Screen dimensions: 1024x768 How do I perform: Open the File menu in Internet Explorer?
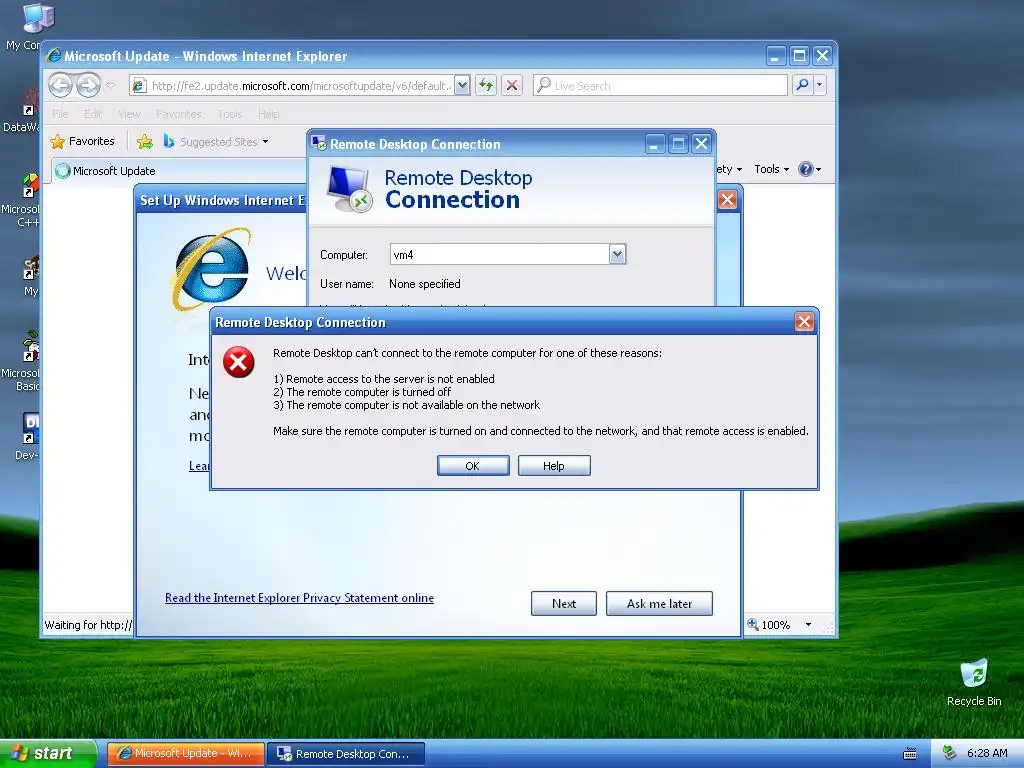[60, 114]
